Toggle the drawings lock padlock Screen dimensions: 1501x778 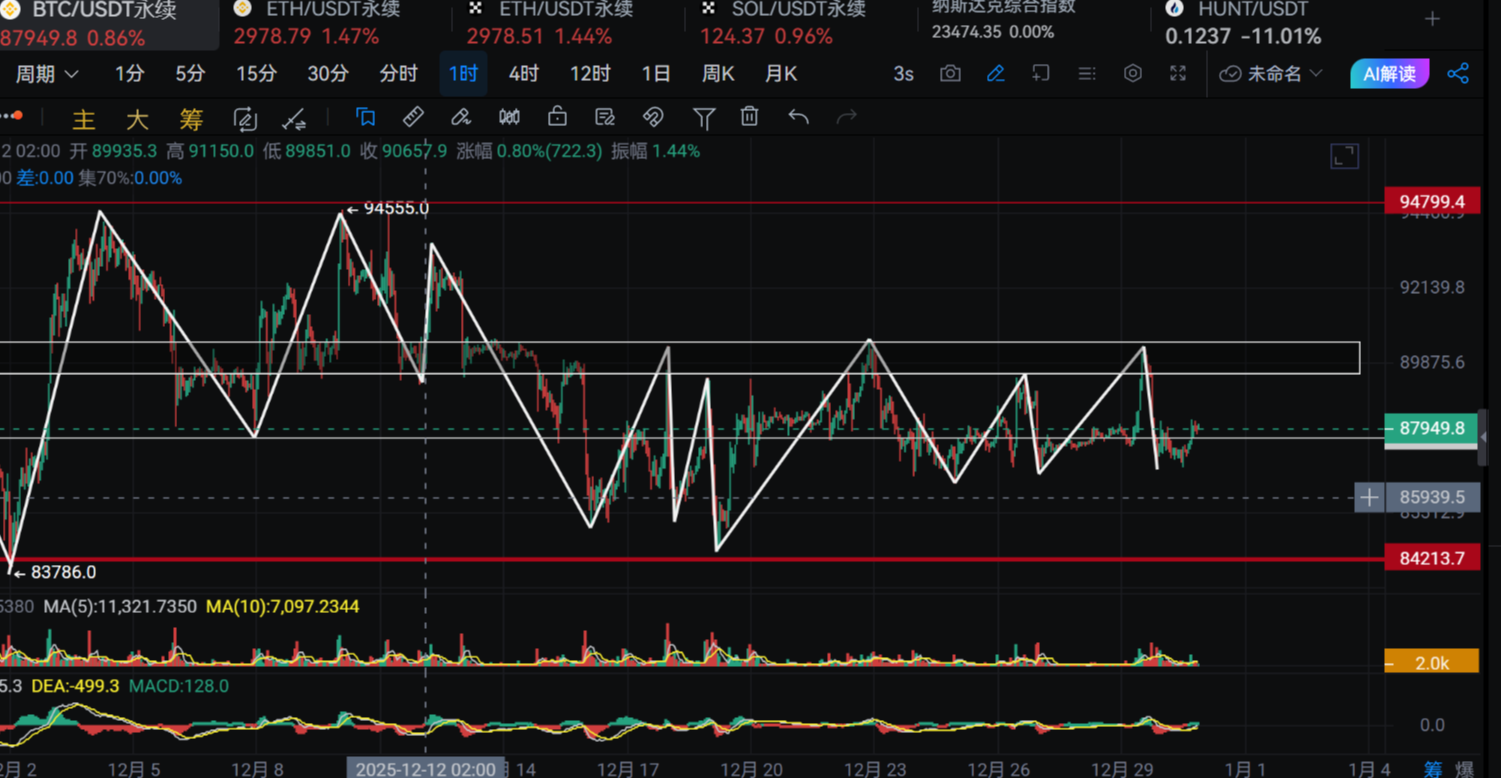[x=556, y=117]
